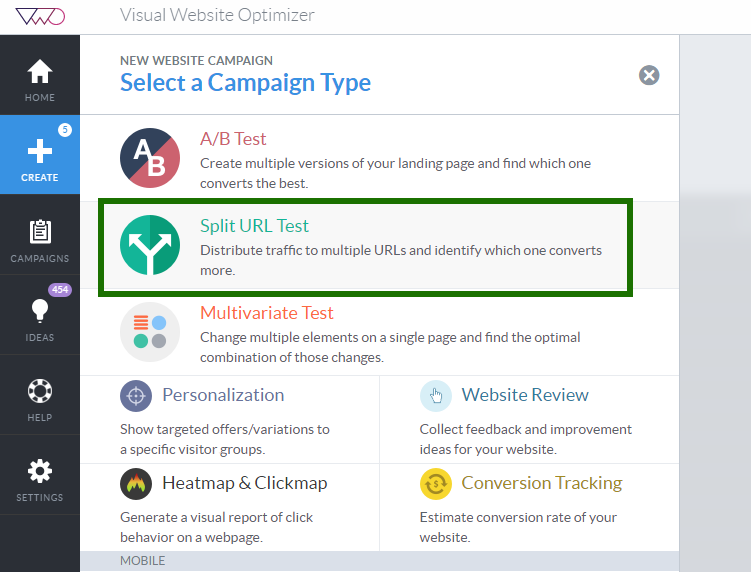Click the Split URL Test arrow icon
This screenshot has width=751, height=572.
coord(150,245)
